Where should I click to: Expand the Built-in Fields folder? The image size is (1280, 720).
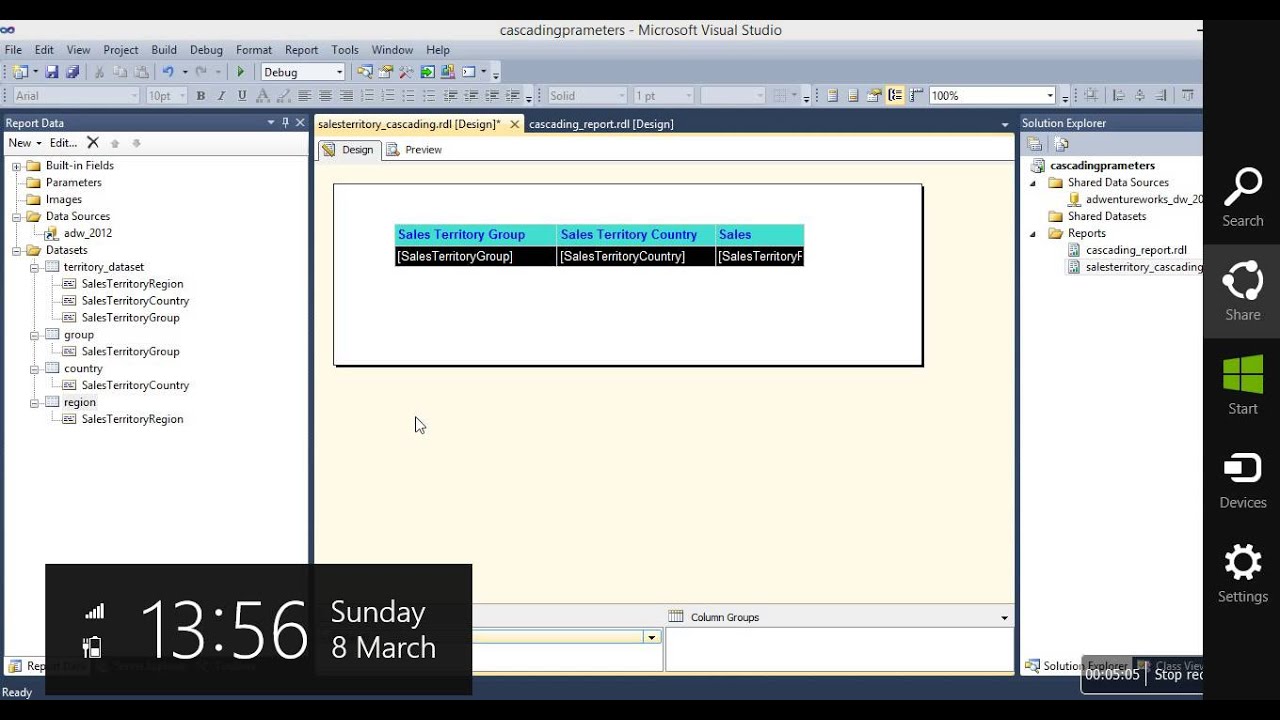click(17, 166)
